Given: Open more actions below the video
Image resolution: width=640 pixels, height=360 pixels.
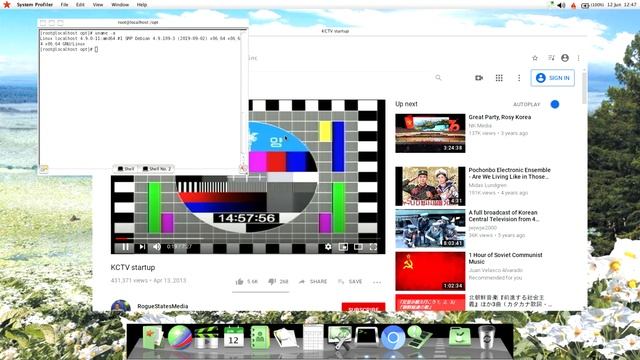Looking at the screenshot, I should 377,282.
